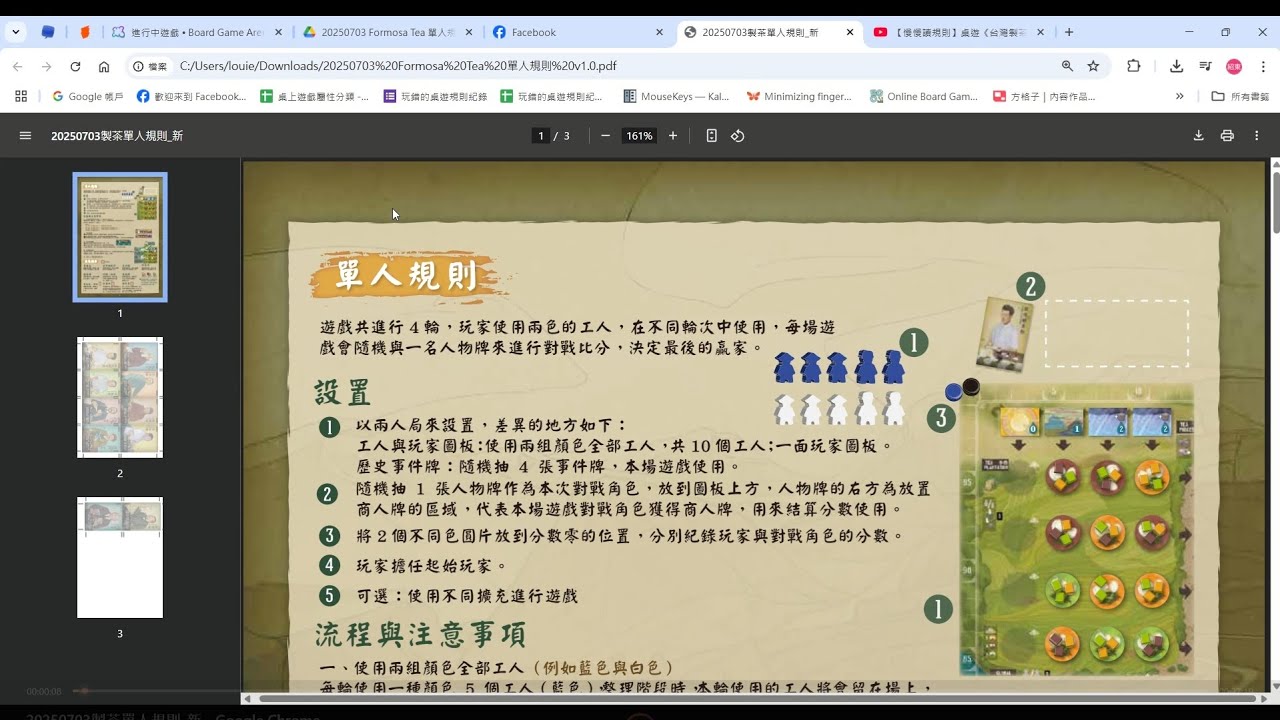The height and width of the screenshot is (720, 1280).
Task: Open the user profile avatar
Action: pos(1234,66)
